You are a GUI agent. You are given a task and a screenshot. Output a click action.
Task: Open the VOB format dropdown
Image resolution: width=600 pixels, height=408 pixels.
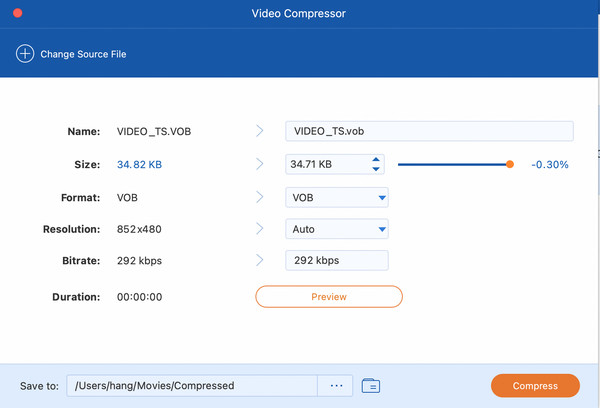click(x=337, y=197)
